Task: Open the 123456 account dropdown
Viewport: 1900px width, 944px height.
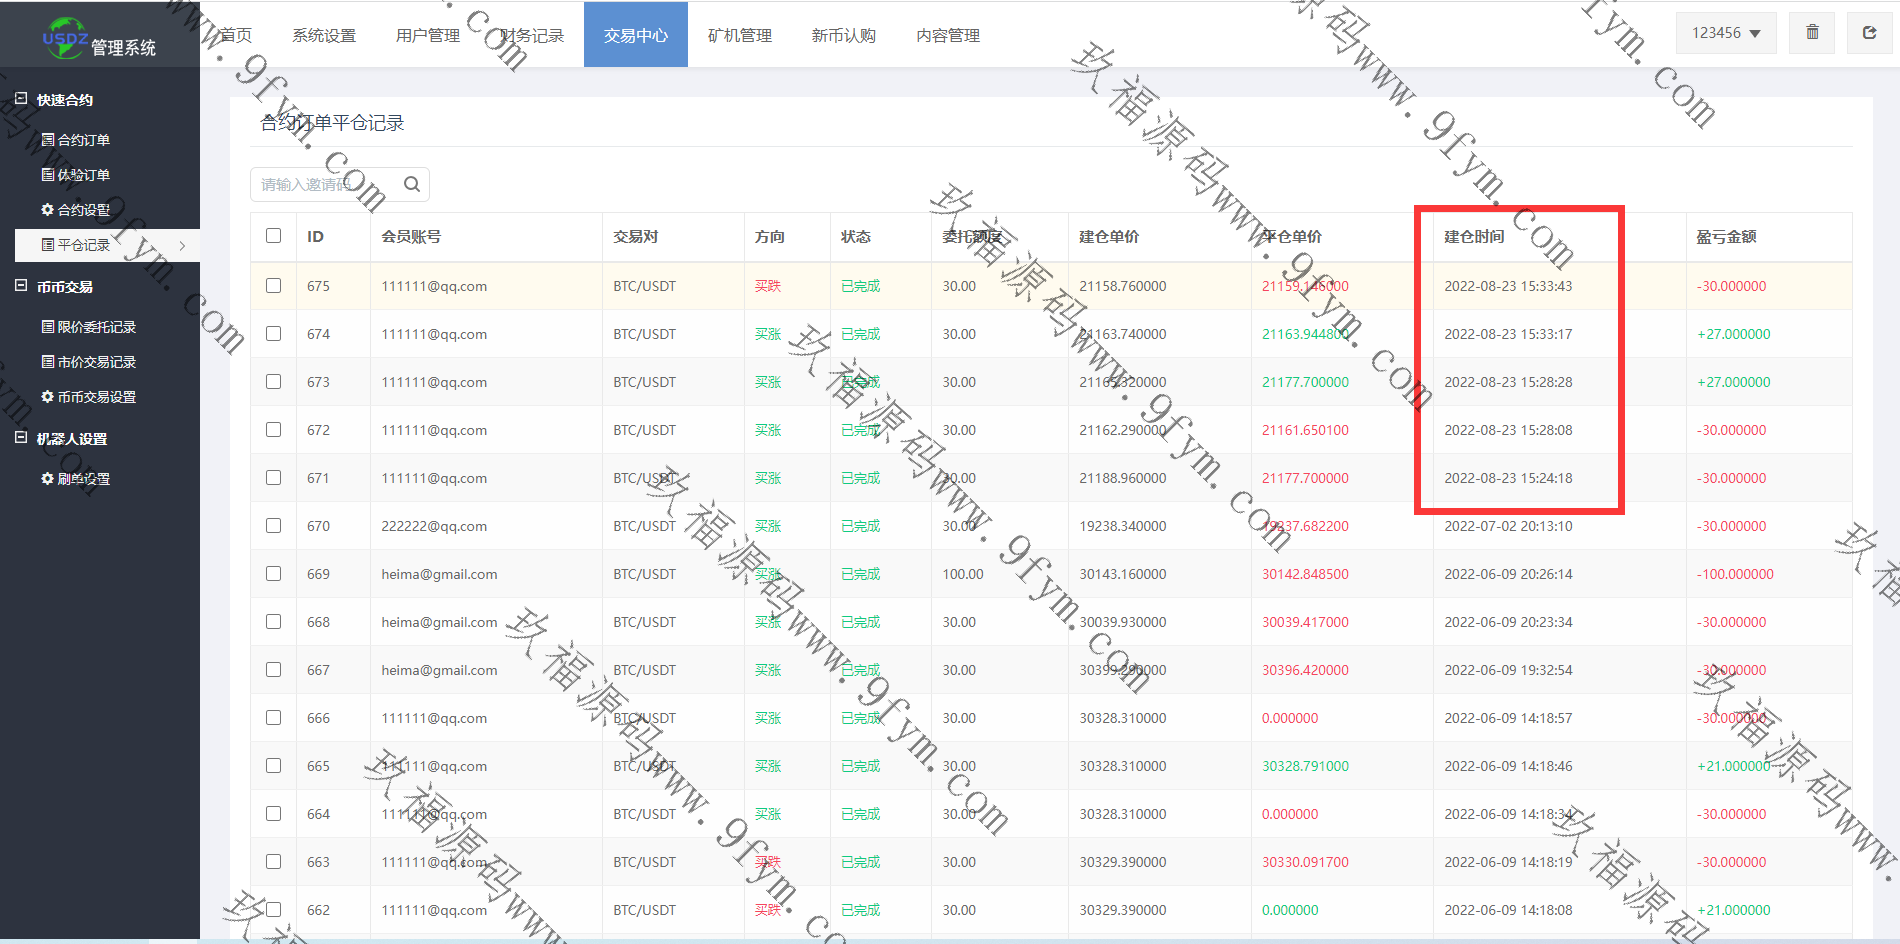Action: 1726,33
